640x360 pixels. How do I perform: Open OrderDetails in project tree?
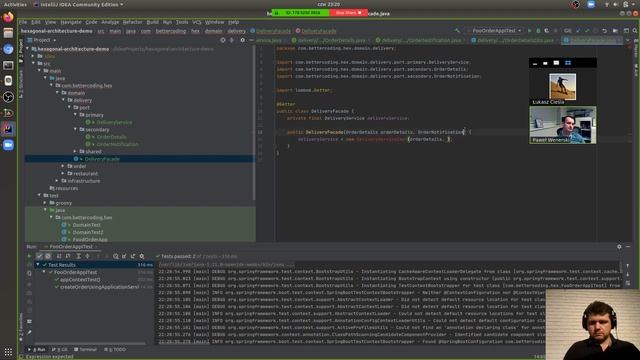pyautogui.click(x=111, y=137)
